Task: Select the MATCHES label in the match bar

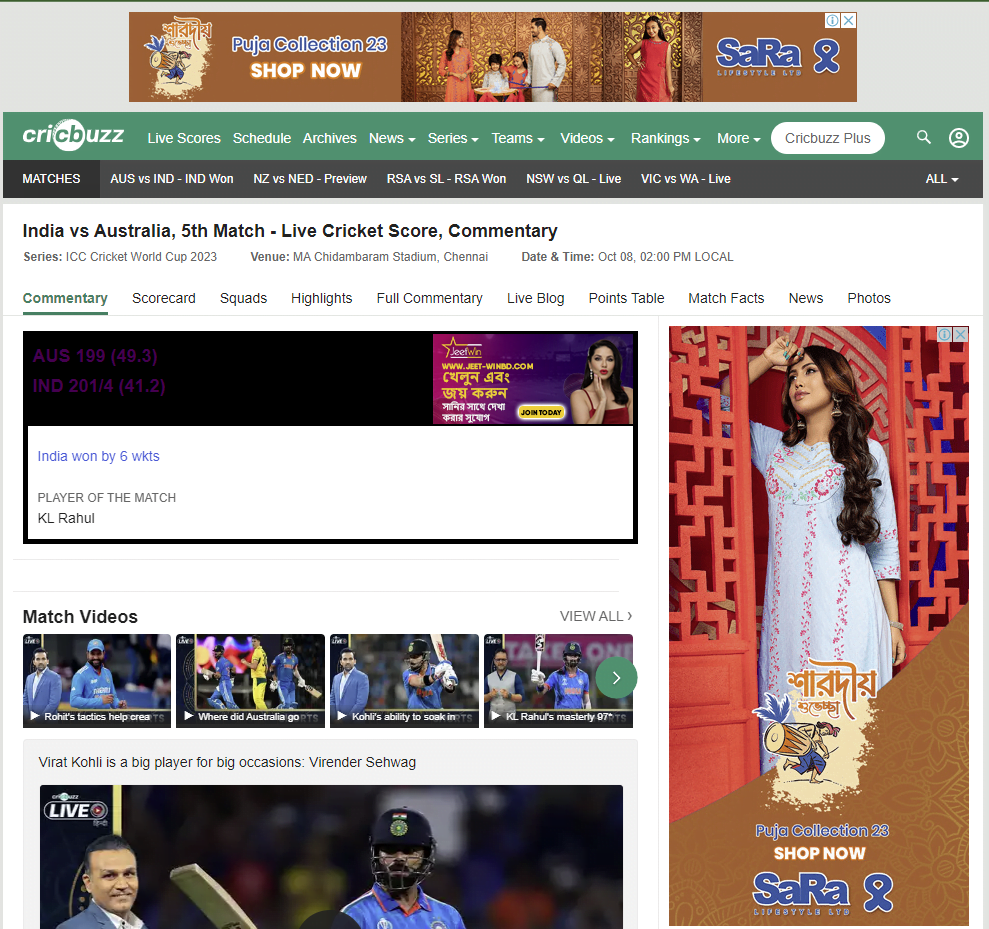Action: pos(51,179)
